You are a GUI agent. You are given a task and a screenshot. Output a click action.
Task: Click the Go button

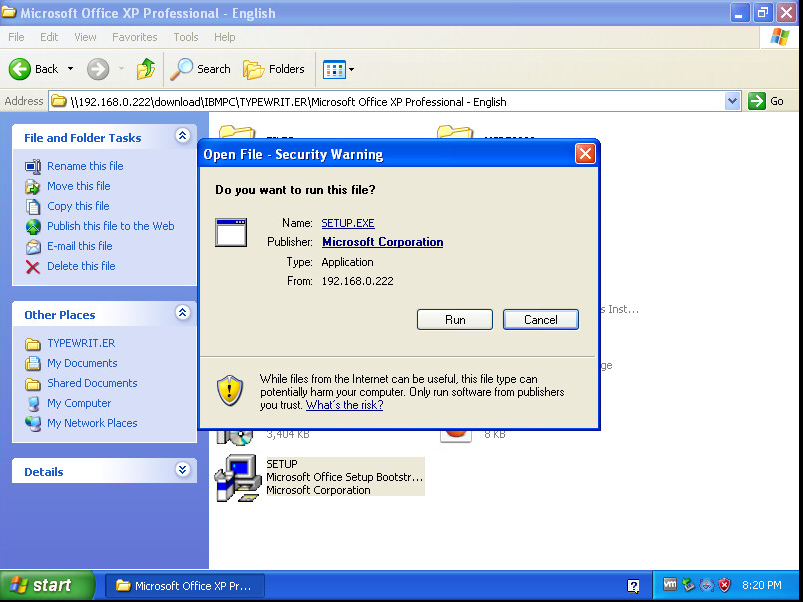coord(766,101)
